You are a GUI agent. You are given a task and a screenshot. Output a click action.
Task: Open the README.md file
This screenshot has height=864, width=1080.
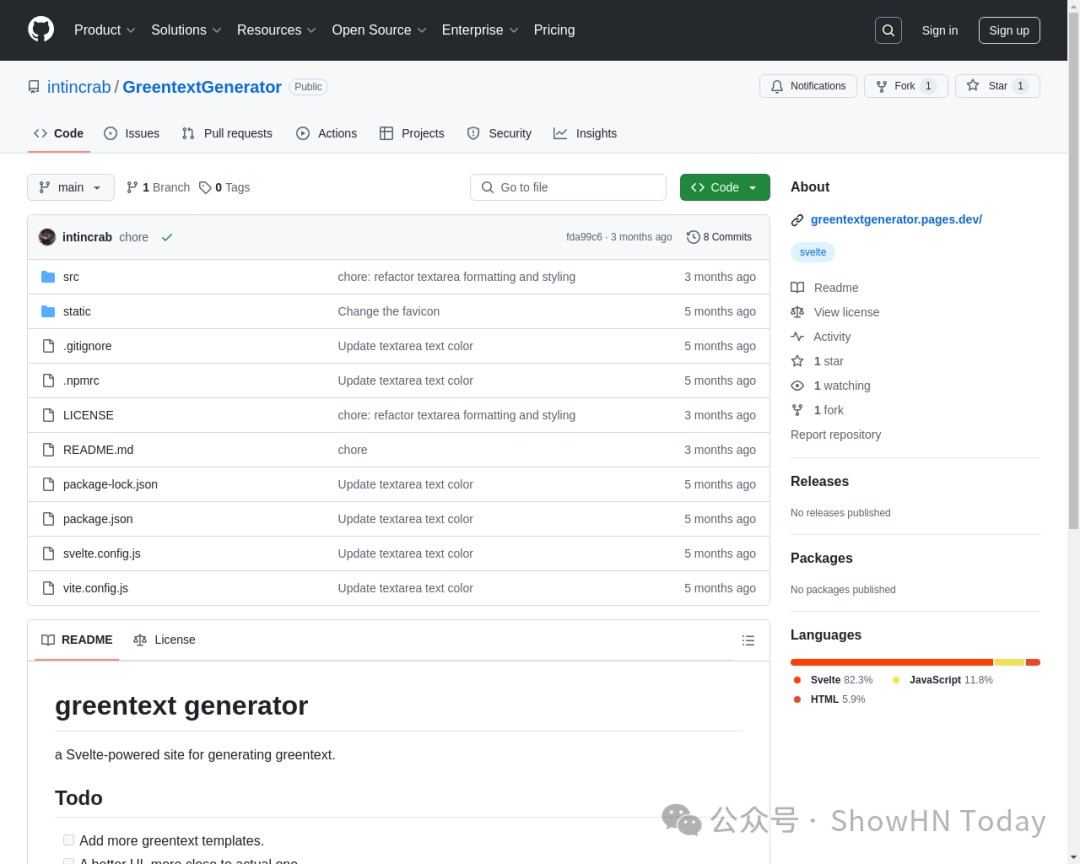(98, 450)
